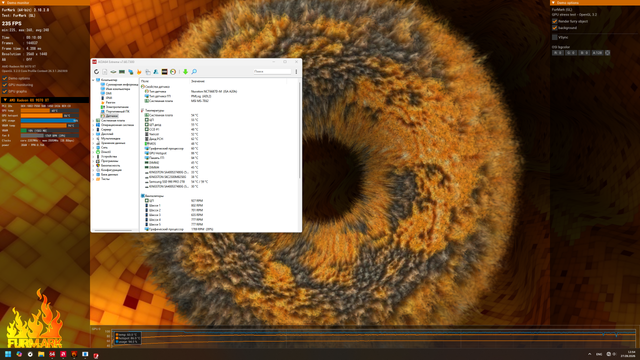640x360 pixels.
Task: Select Имя компьютера tree item
Action: 115,89
